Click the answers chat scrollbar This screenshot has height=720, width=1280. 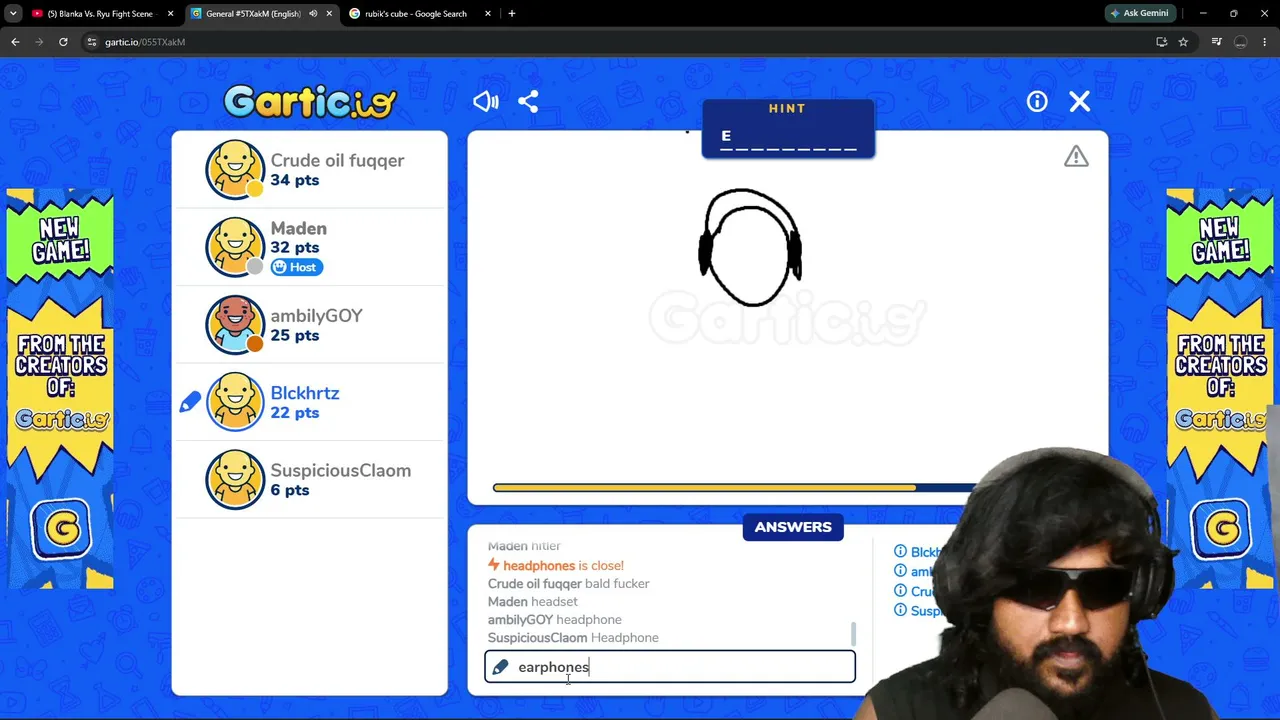(853, 634)
